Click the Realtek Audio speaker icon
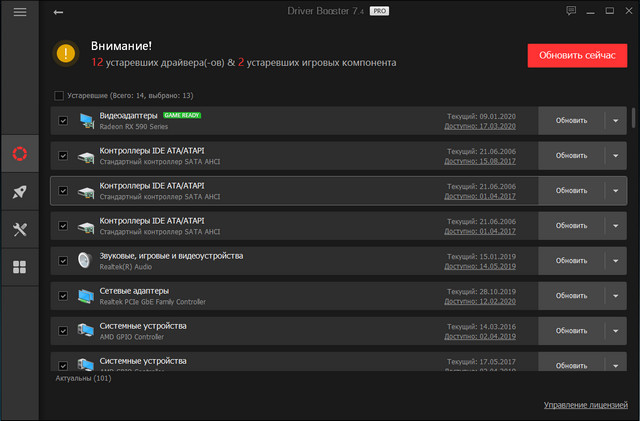 coord(85,261)
